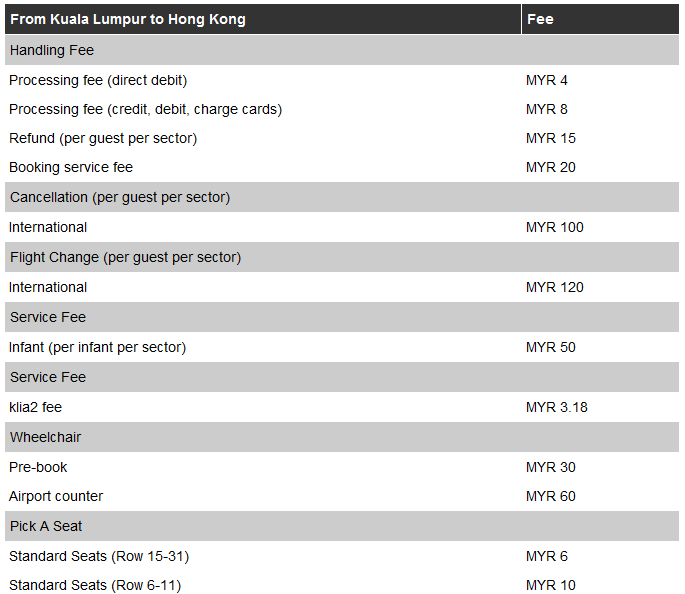Viewport: 685px width, 594px height.
Task: Select the 'Handling Fee' section row
Action: click(x=52, y=50)
